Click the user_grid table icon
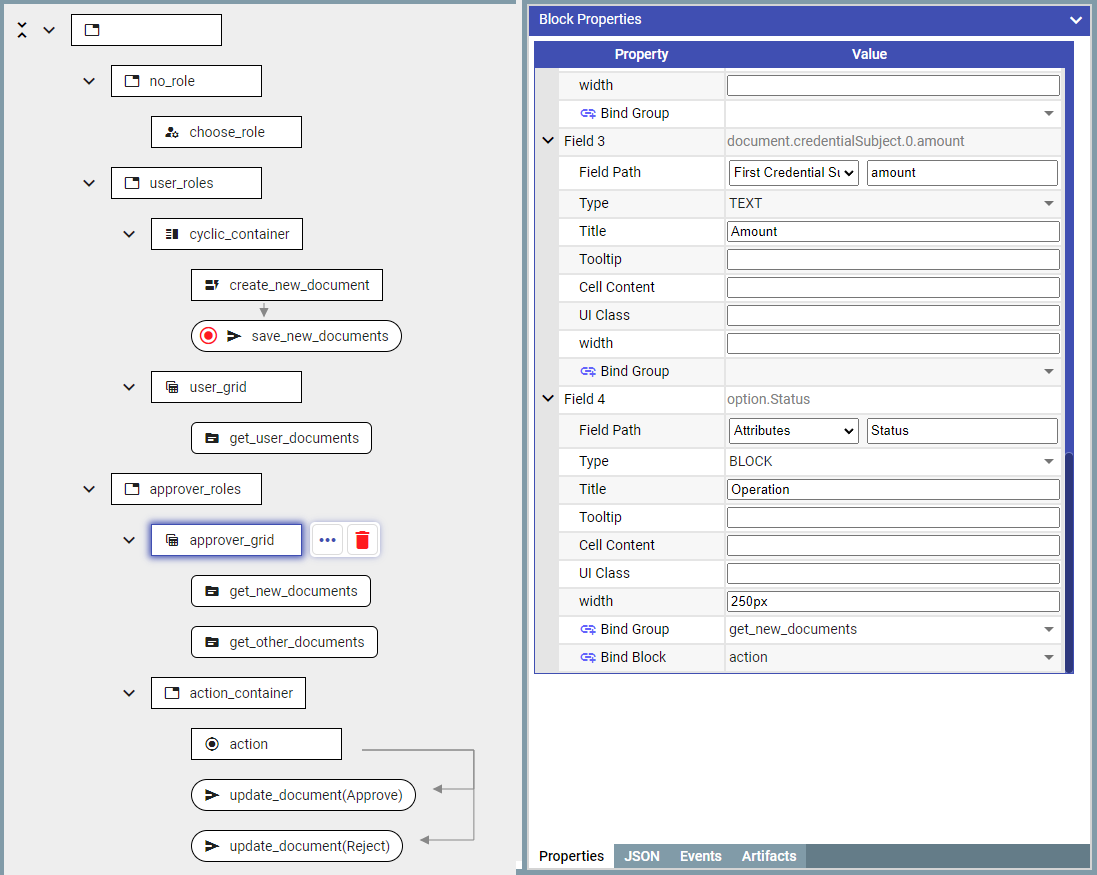The image size is (1097, 875). (x=172, y=387)
